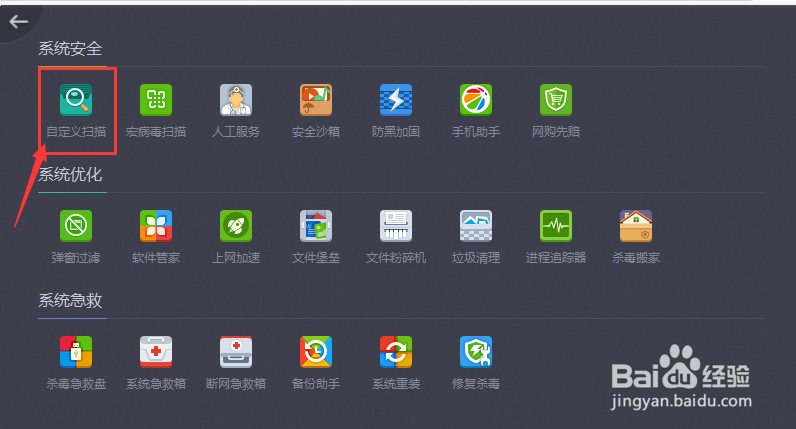Launch 宏病毒扫描 macro virus scan
Viewport: 796px width, 429px height.
click(156, 100)
